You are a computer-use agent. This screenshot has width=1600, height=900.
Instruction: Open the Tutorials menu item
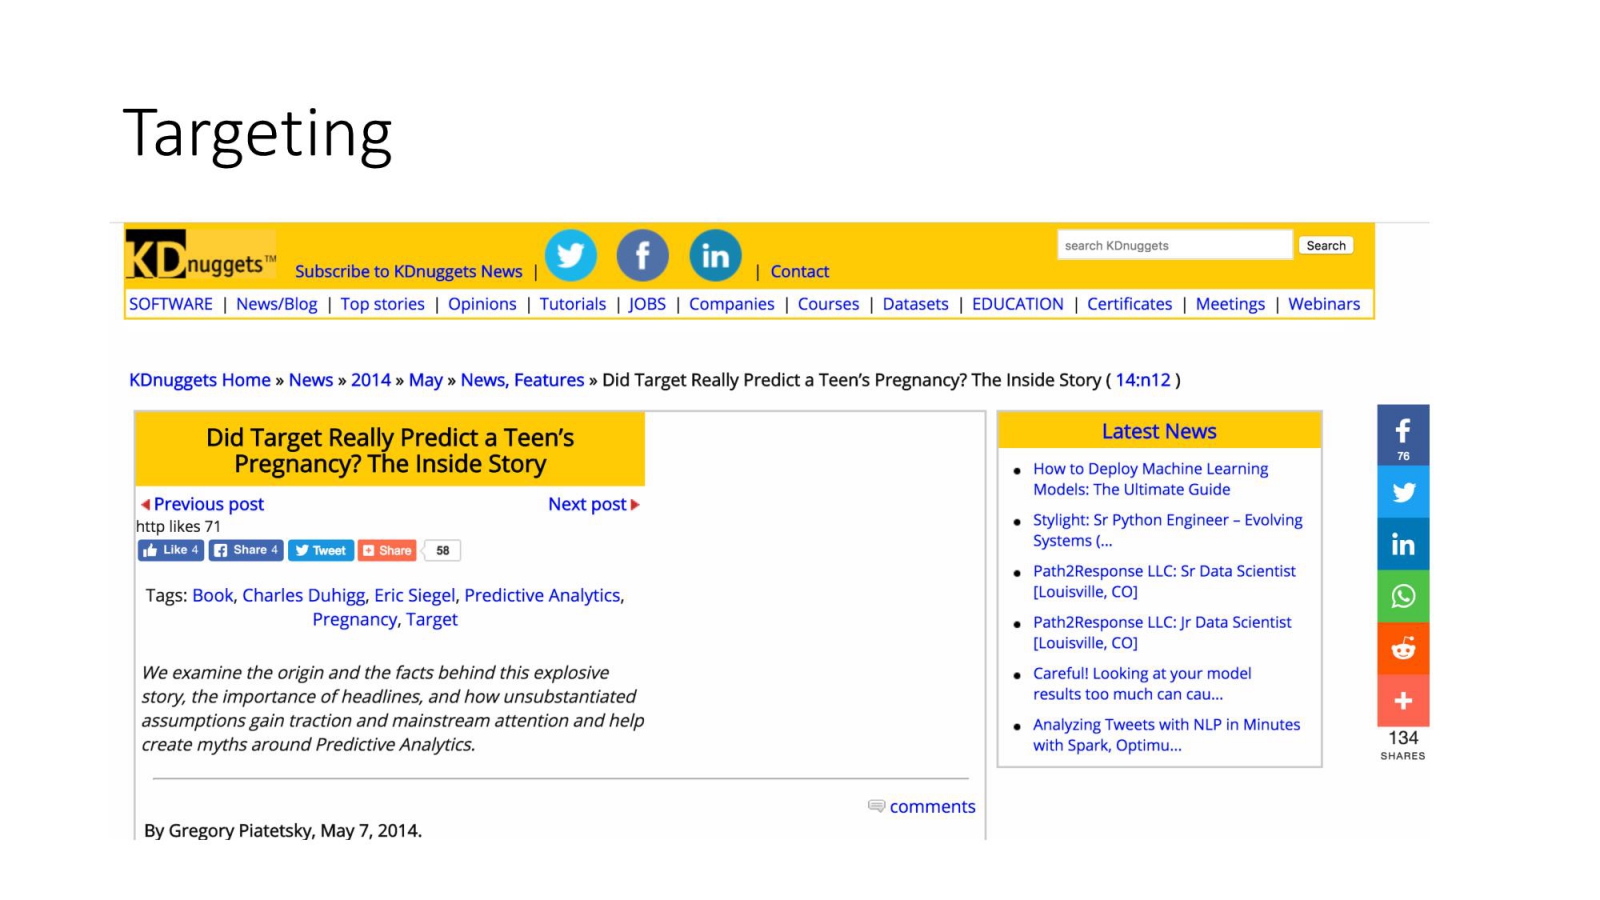(573, 304)
